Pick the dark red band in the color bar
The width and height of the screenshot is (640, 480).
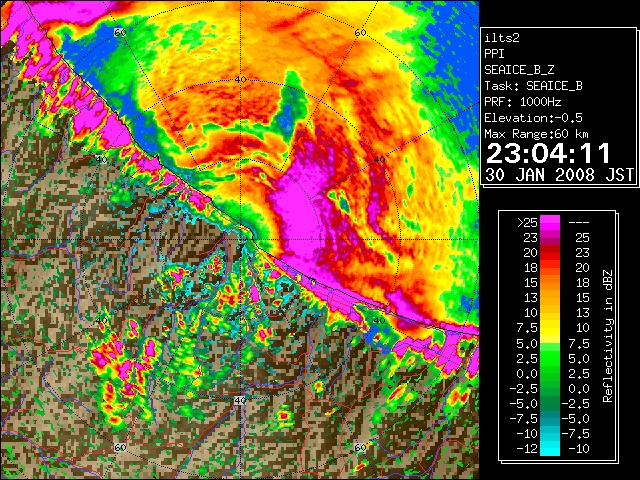click(x=550, y=249)
